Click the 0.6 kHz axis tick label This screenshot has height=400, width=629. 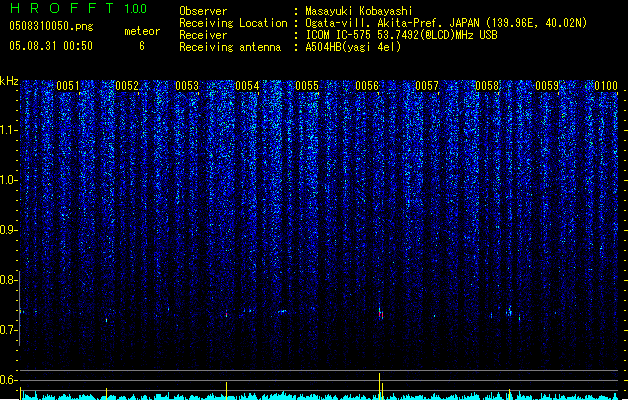pos(9,380)
